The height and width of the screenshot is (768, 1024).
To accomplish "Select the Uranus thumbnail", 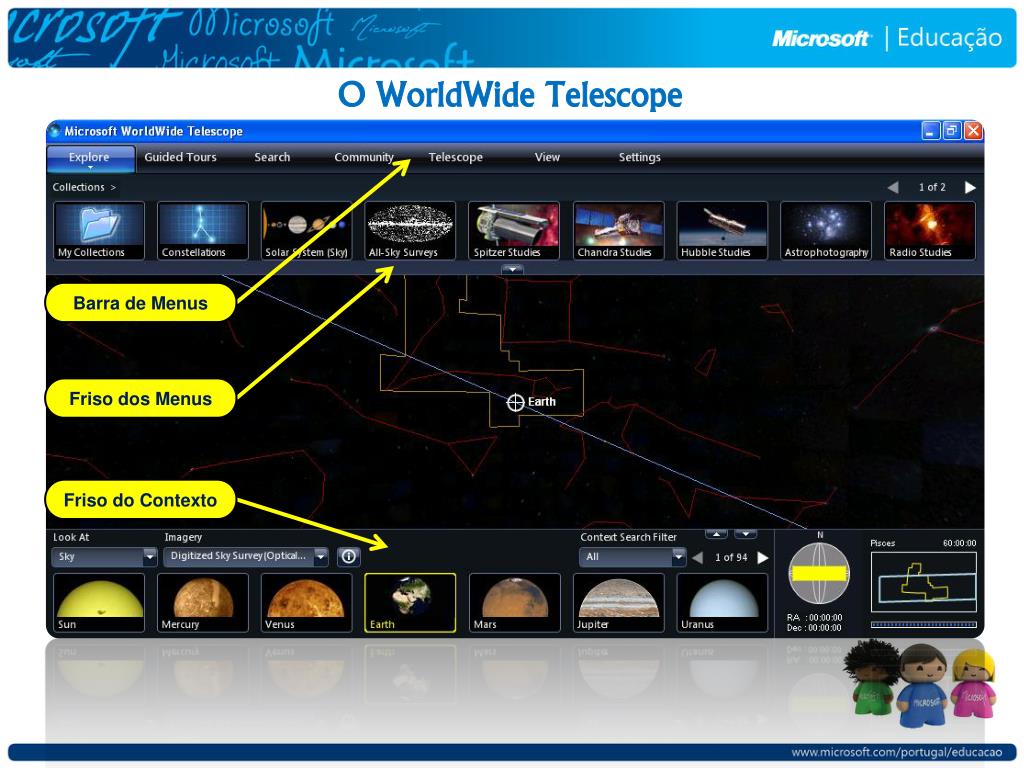I will pos(722,603).
